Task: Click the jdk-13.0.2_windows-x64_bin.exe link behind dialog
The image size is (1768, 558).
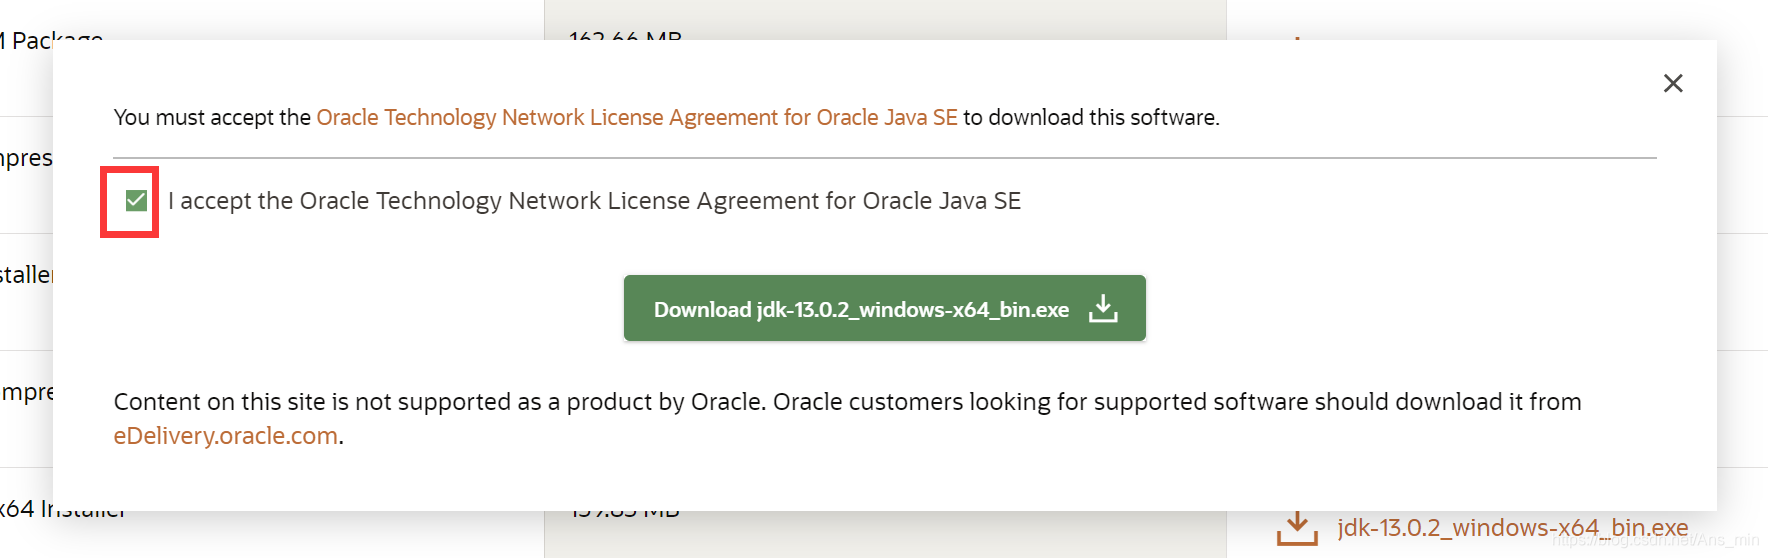Action: pyautogui.click(x=1513, y=527)
